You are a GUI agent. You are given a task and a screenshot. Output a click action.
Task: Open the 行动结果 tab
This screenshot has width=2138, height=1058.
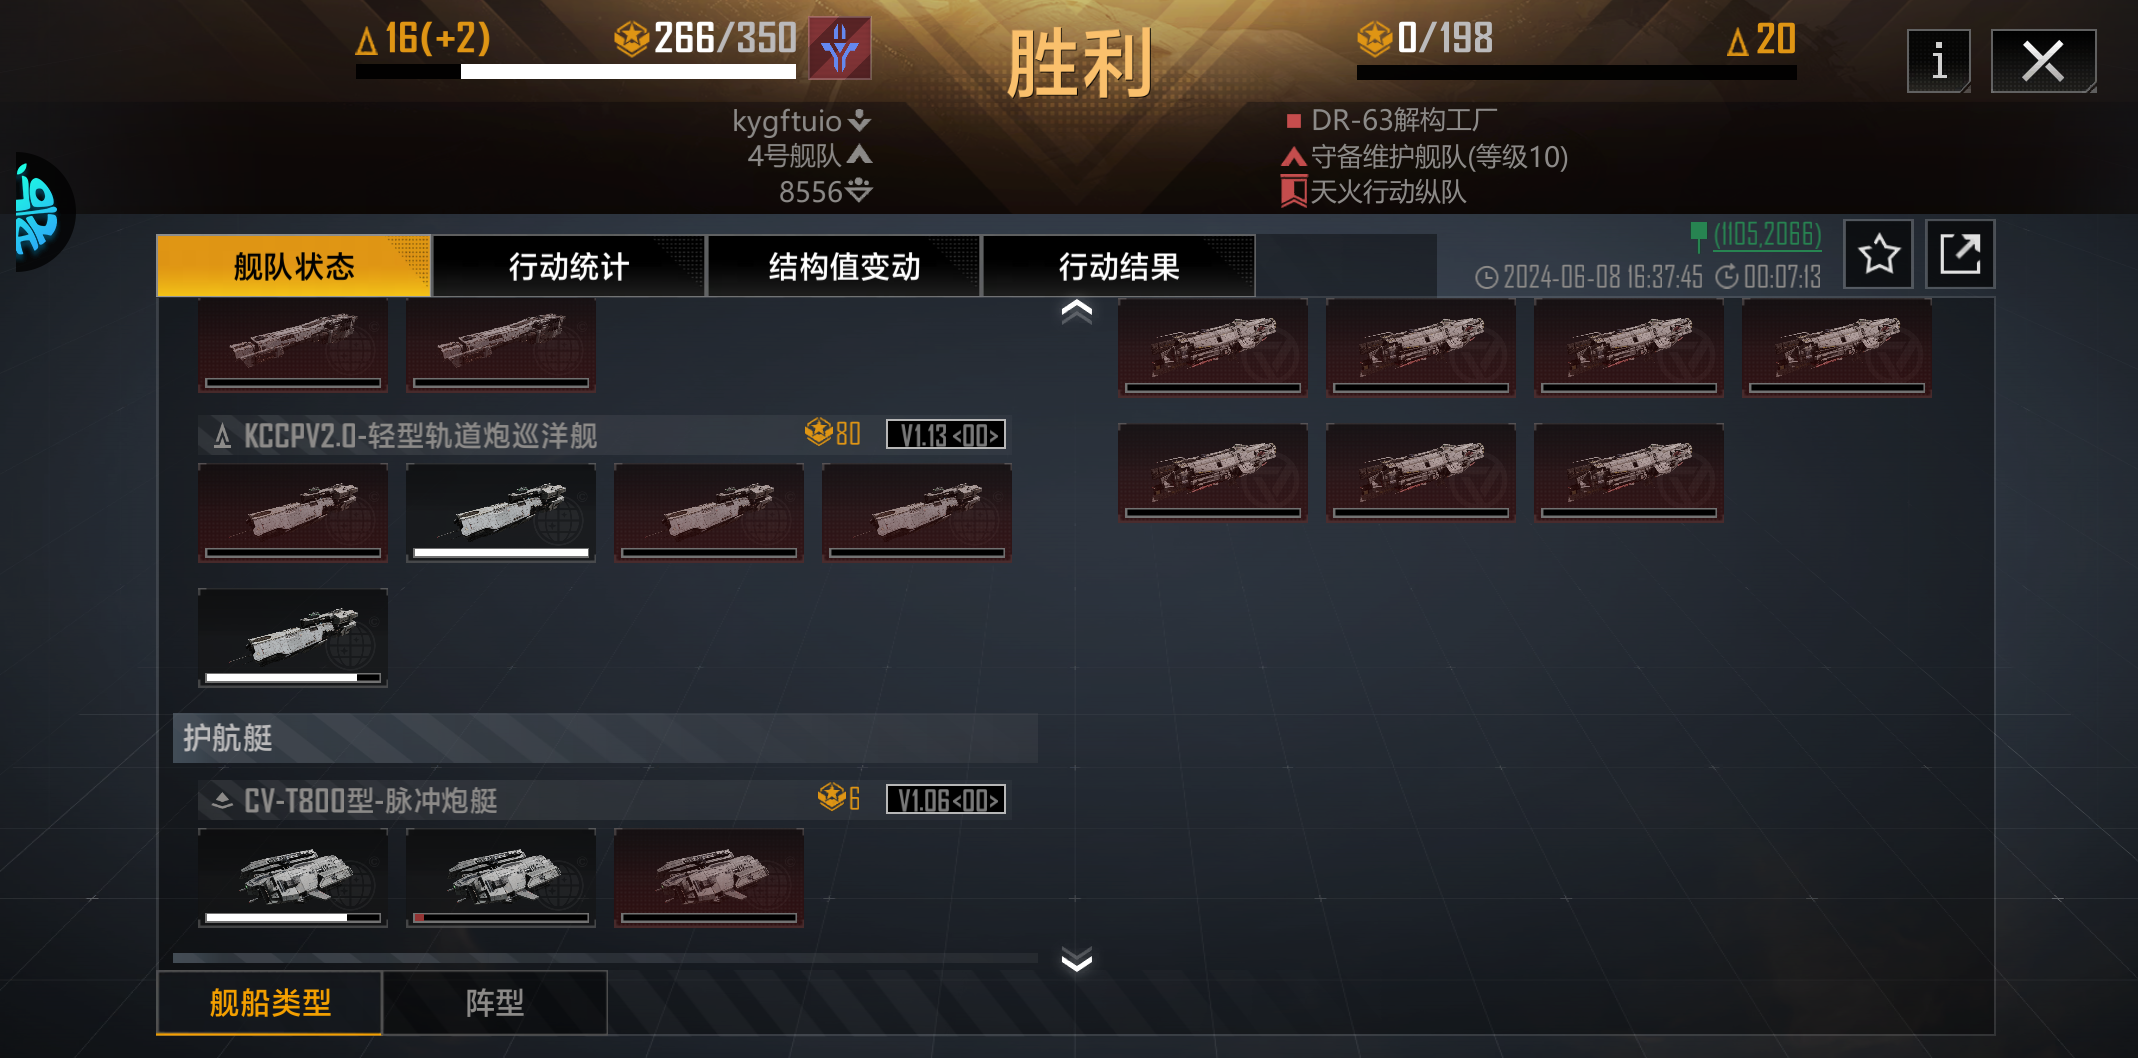[1119, 266]
